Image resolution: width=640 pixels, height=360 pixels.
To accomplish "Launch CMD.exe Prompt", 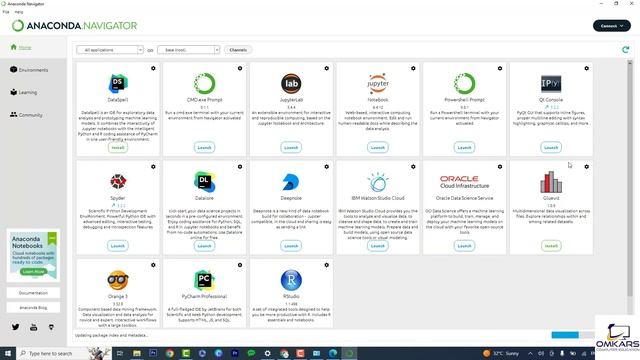I will (x=204, y=147).
